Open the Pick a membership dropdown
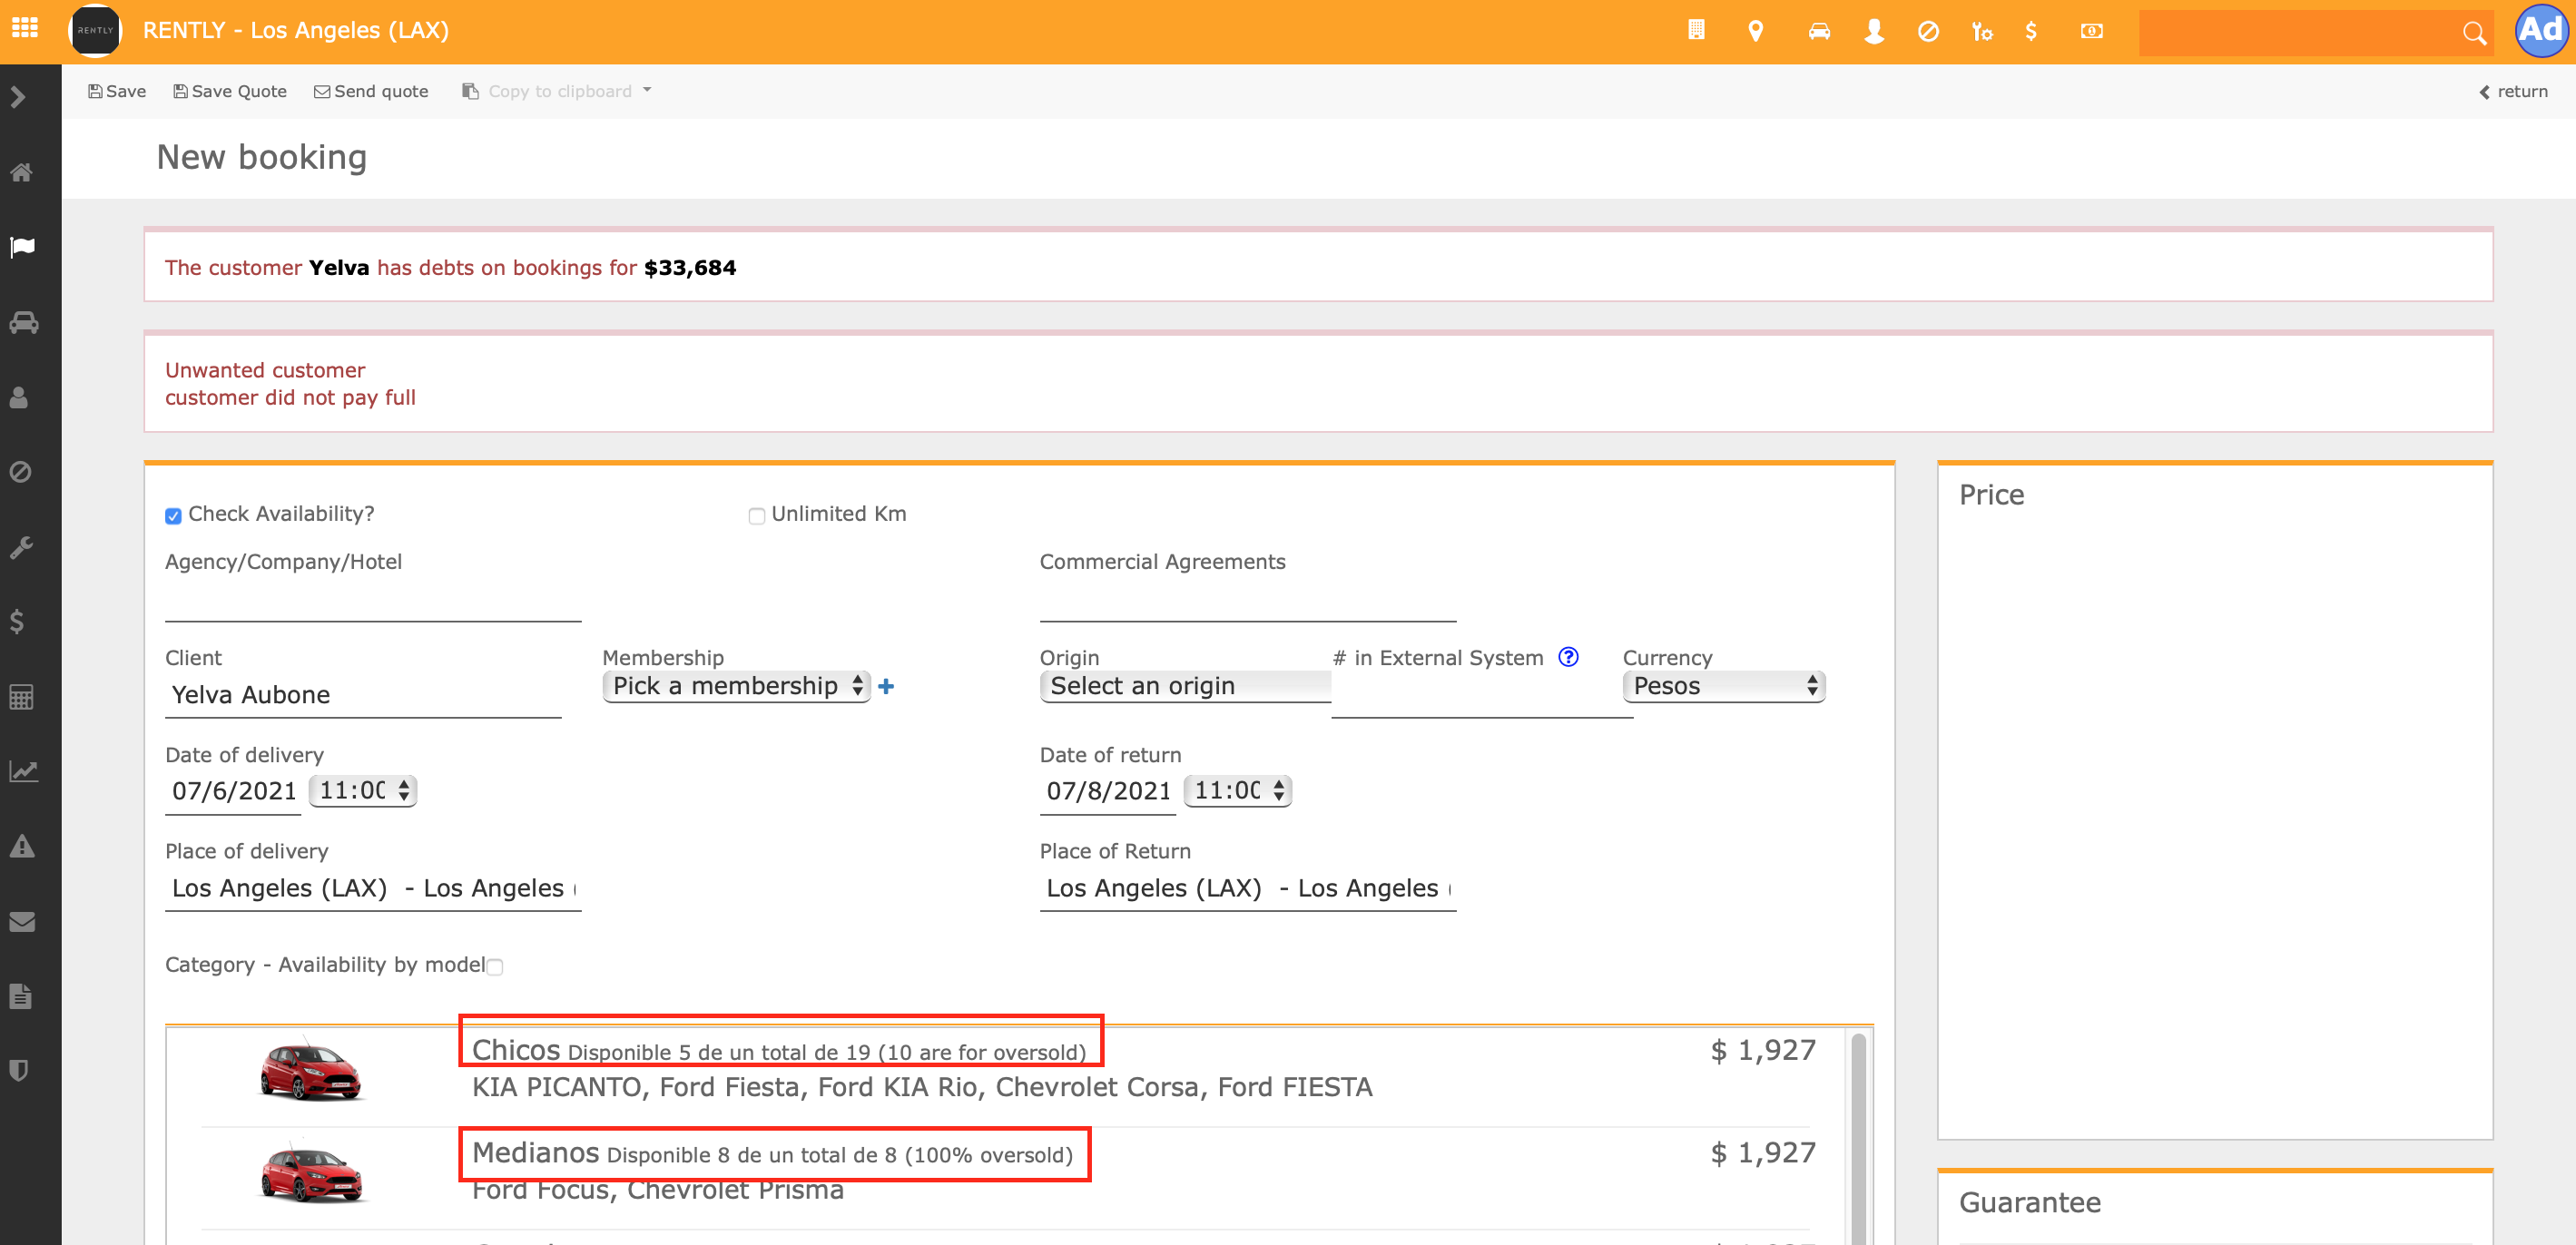The image size is (2576, 1245). tap(736, 686)
